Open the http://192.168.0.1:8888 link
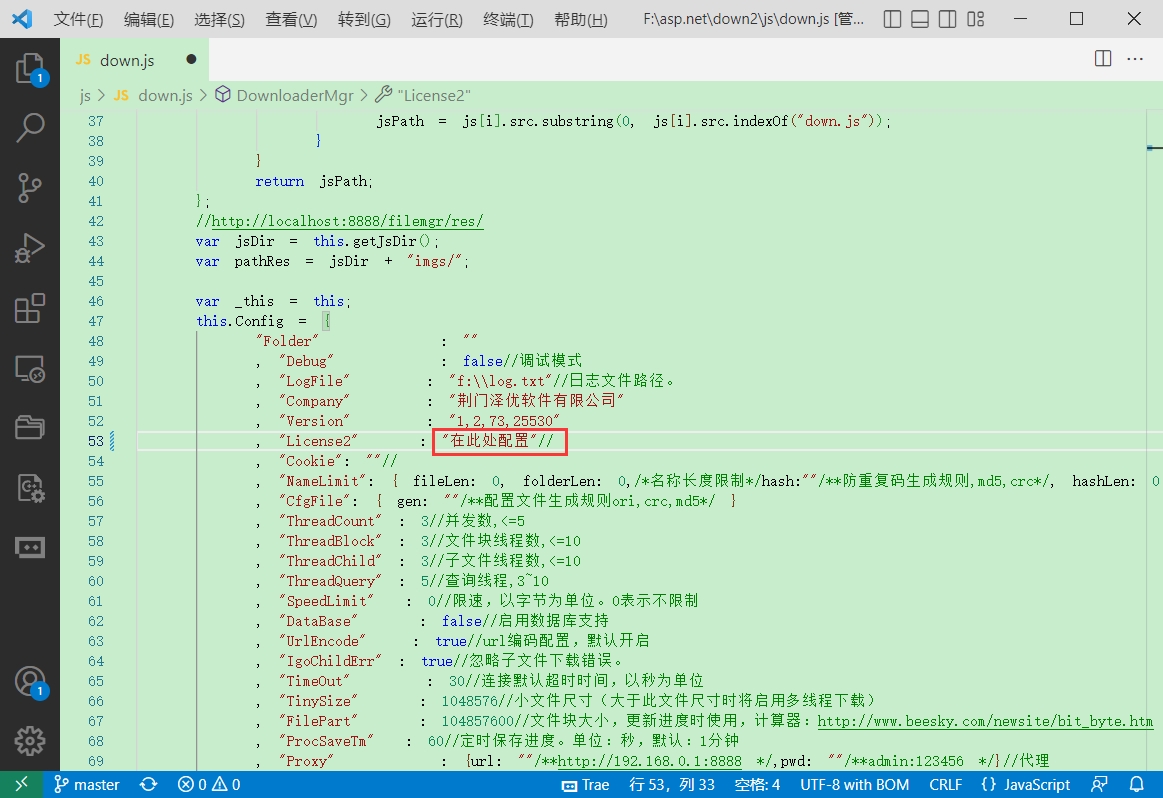Viewport: 1163px width, 798px height. pyautogui.click(x=649, y=761)
